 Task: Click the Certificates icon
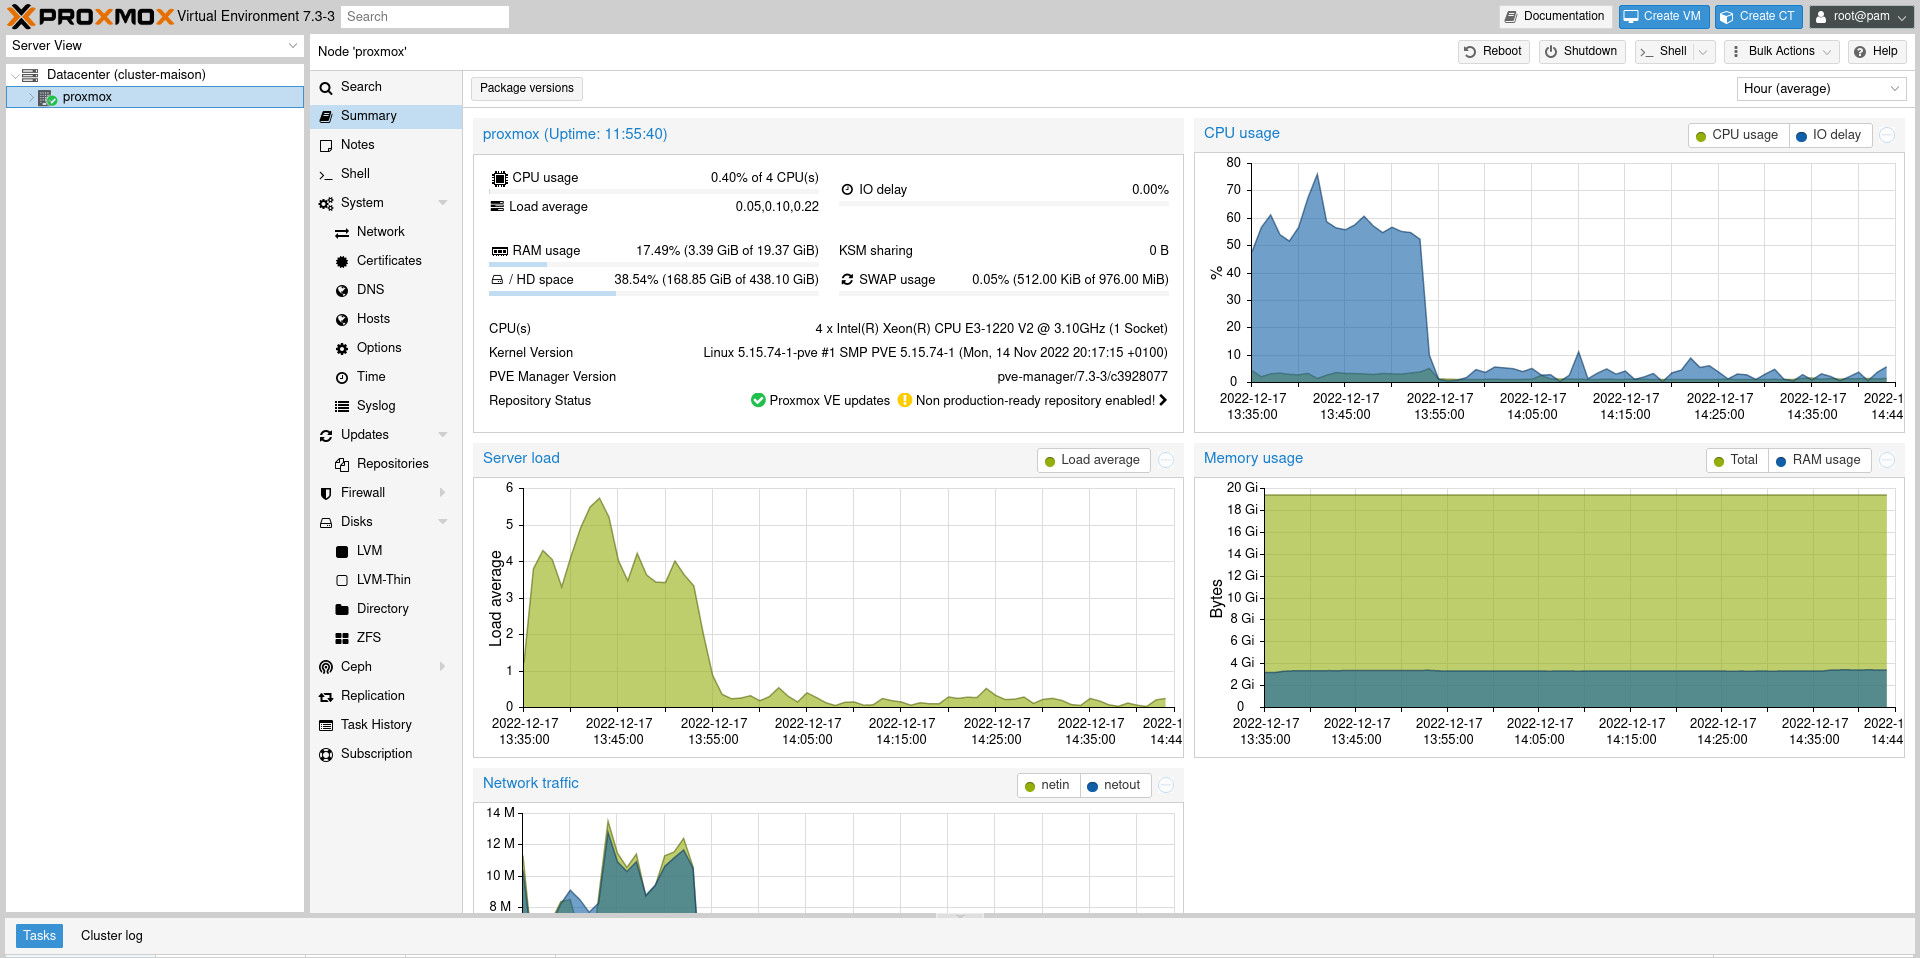point(342,262)
